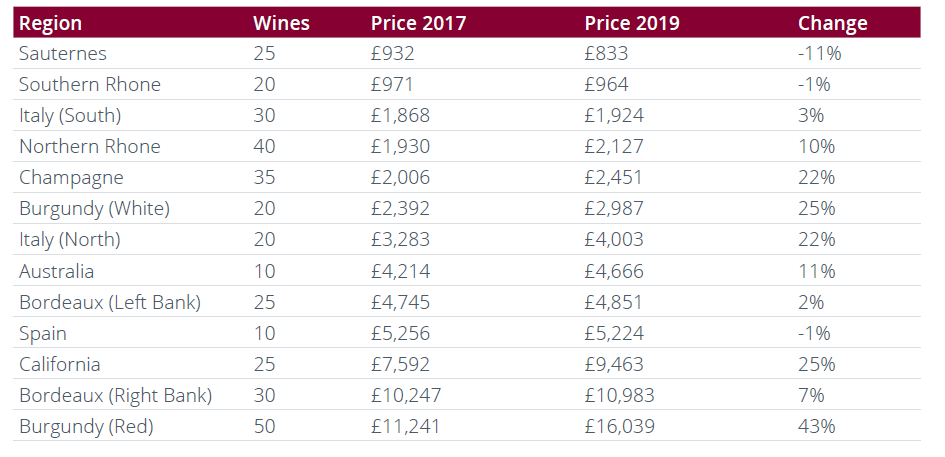Image resolution: width=945 pixels, height=457 pixels.
Task: Click the Change column header
Action: point(832,23)
